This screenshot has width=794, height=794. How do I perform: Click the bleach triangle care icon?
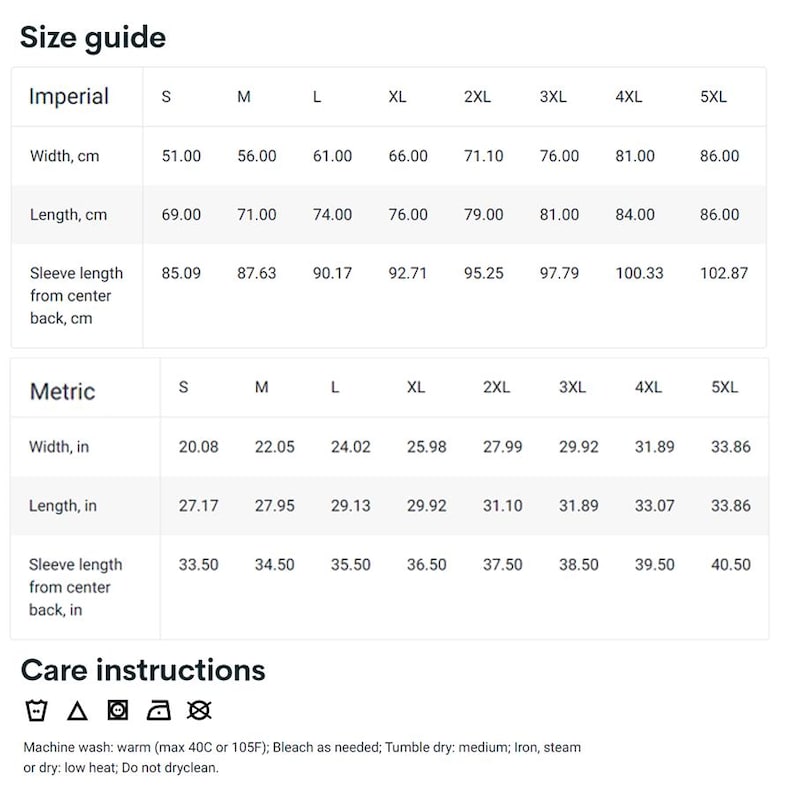tap(77, 710)
